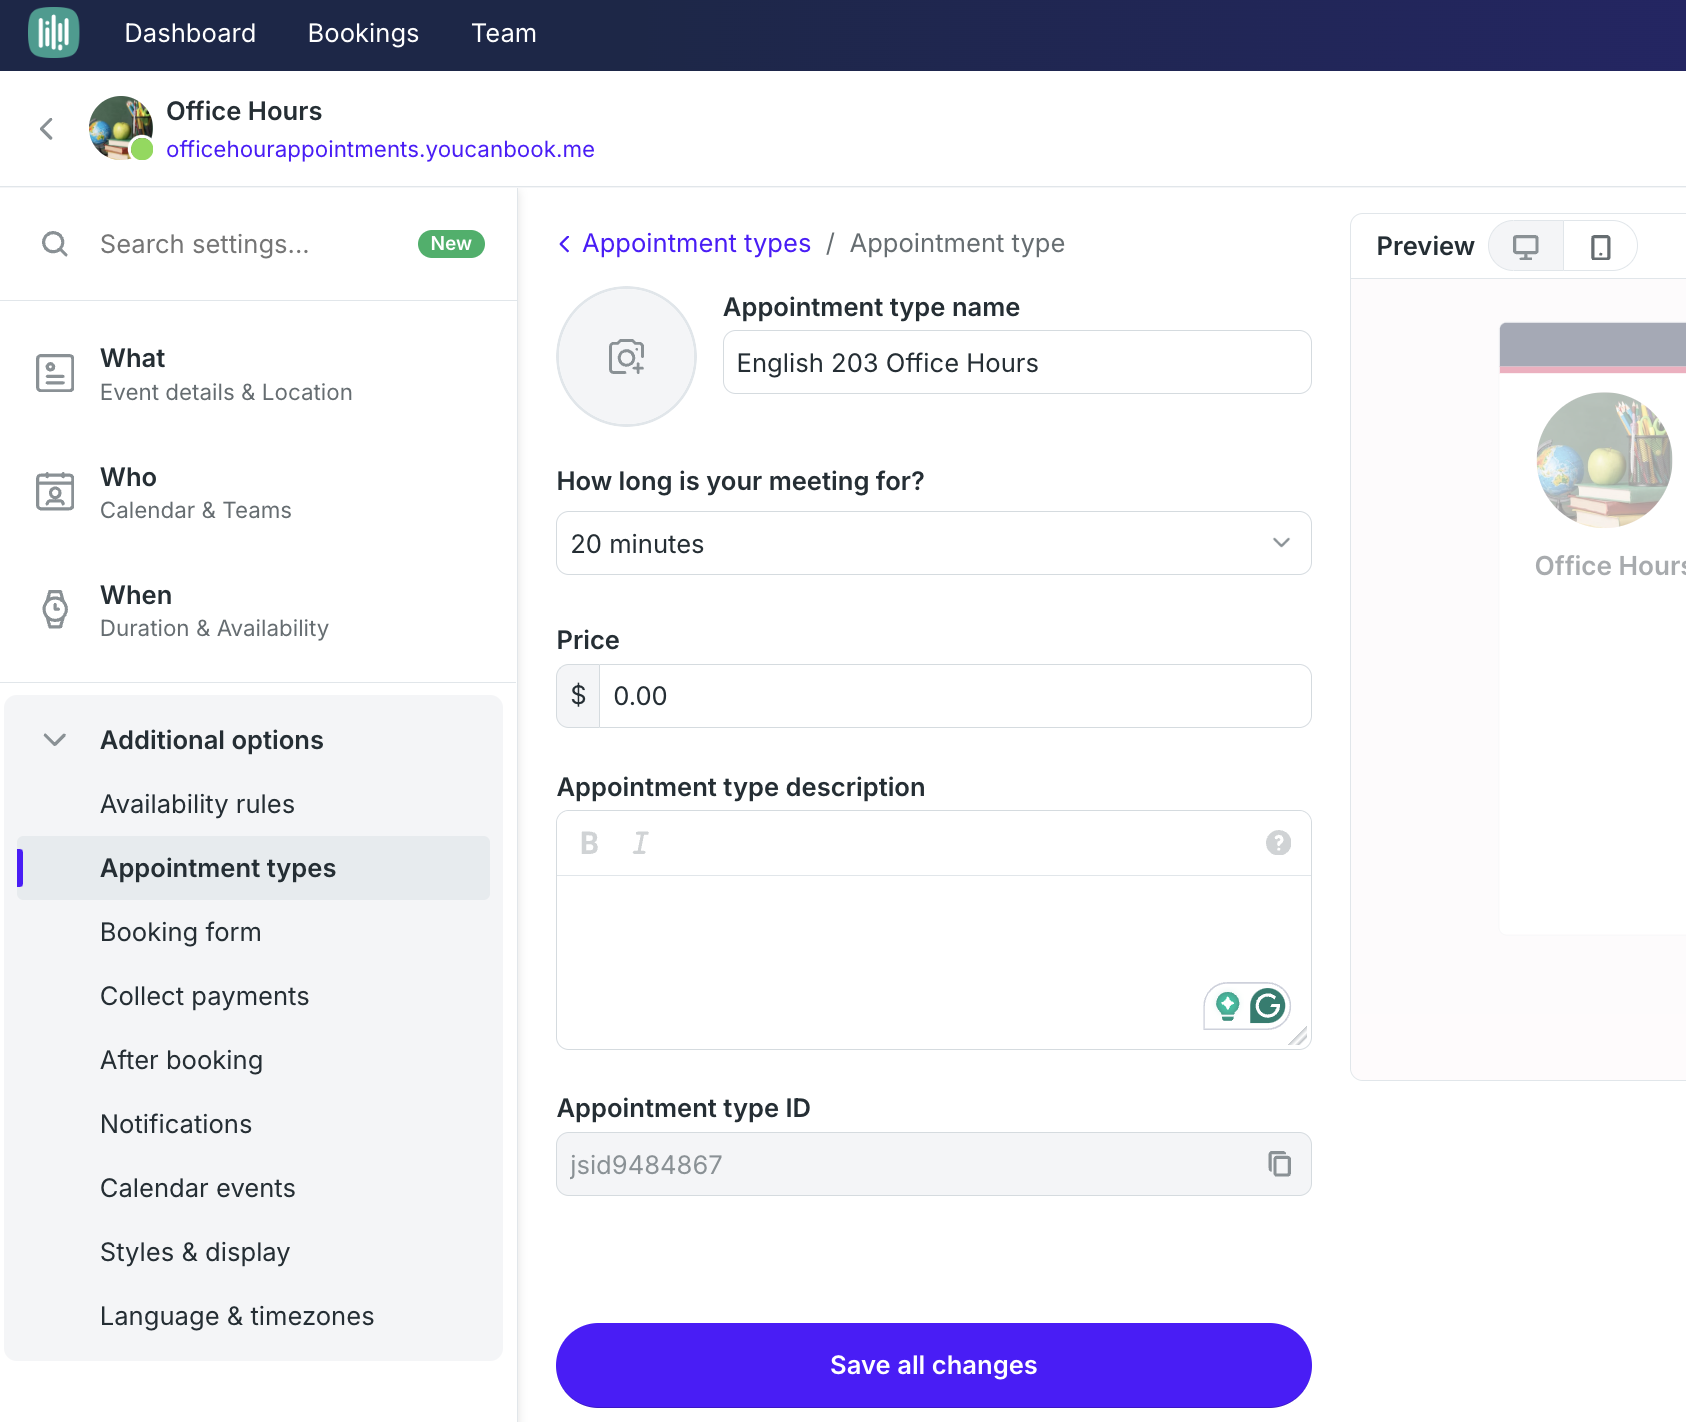
Task: Open the meeting duration dropdown
Action: click(934, 543)
